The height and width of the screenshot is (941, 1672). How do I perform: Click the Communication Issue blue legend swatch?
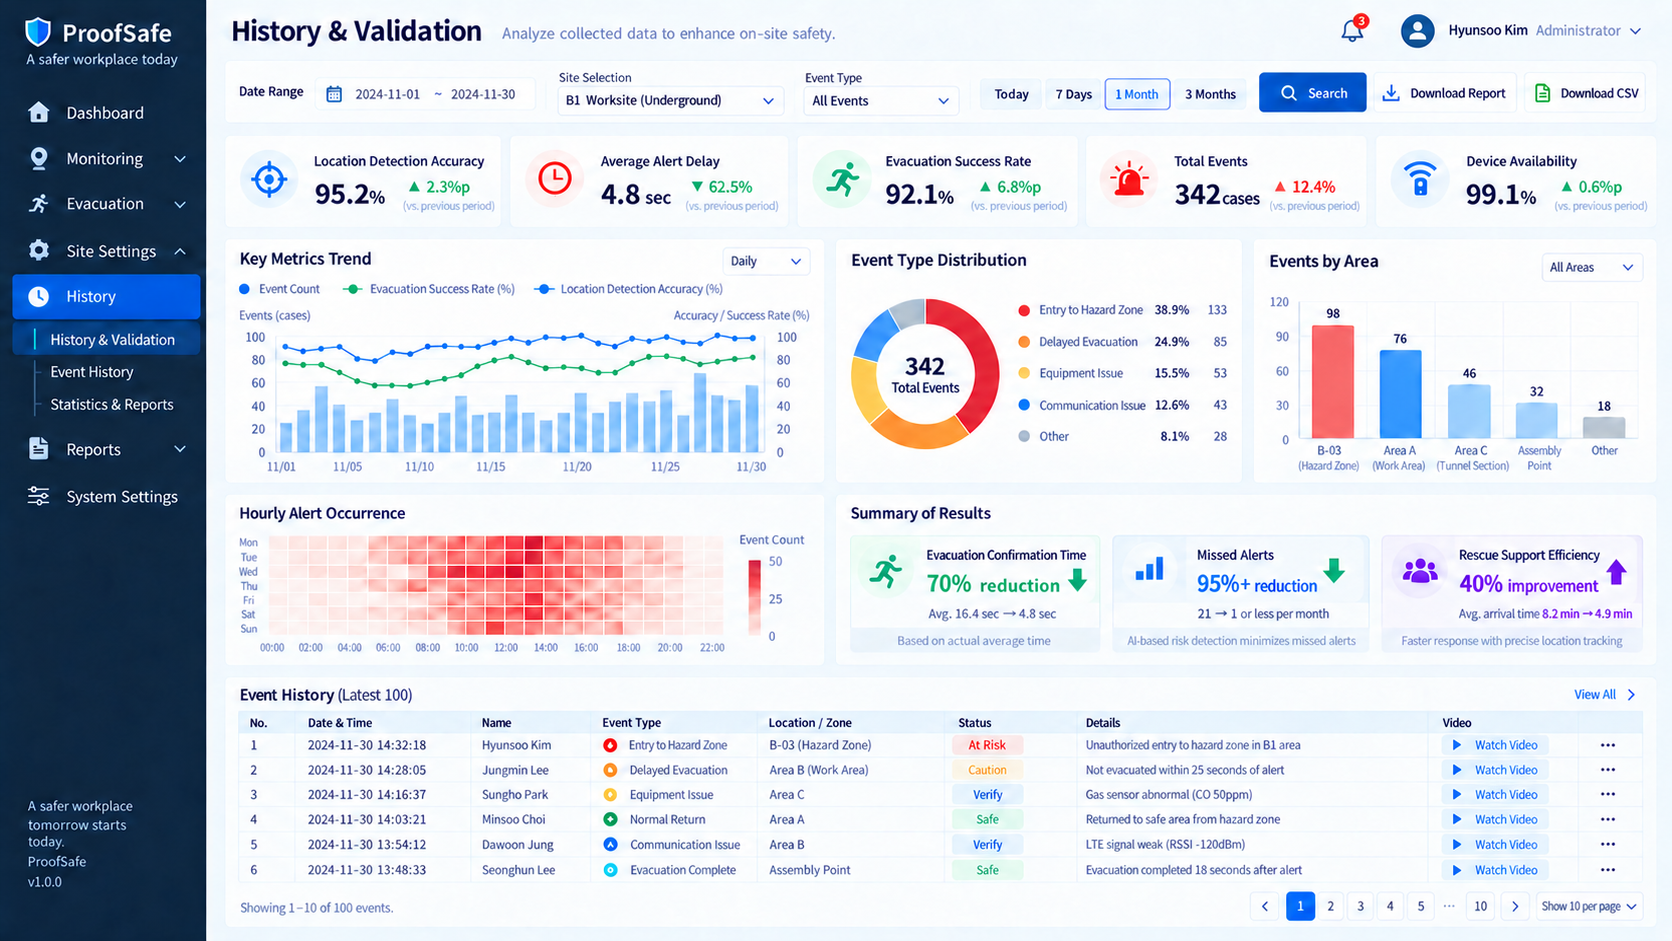[x=1024, y=405]
